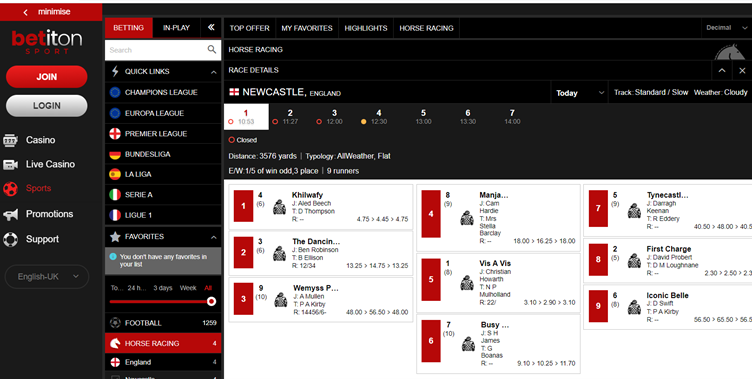The width and height of the screenshot is (752, 379).
Task: Click the favorites info circle icon
Action: coord(113,257)
